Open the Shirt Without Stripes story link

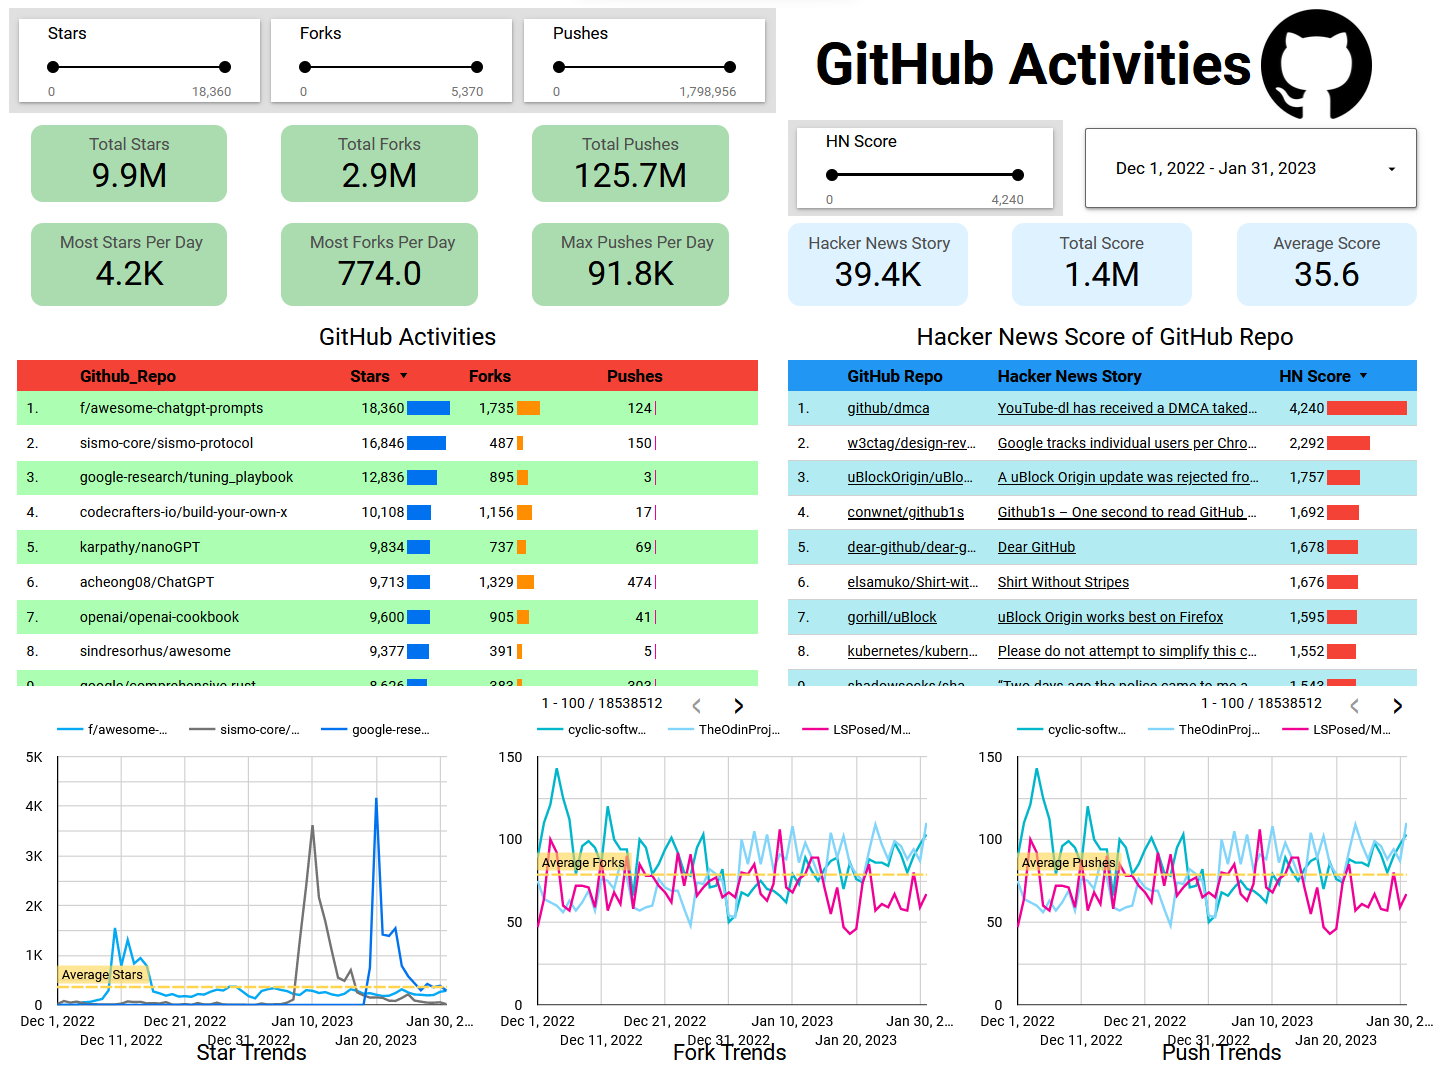pos(1062,582)
